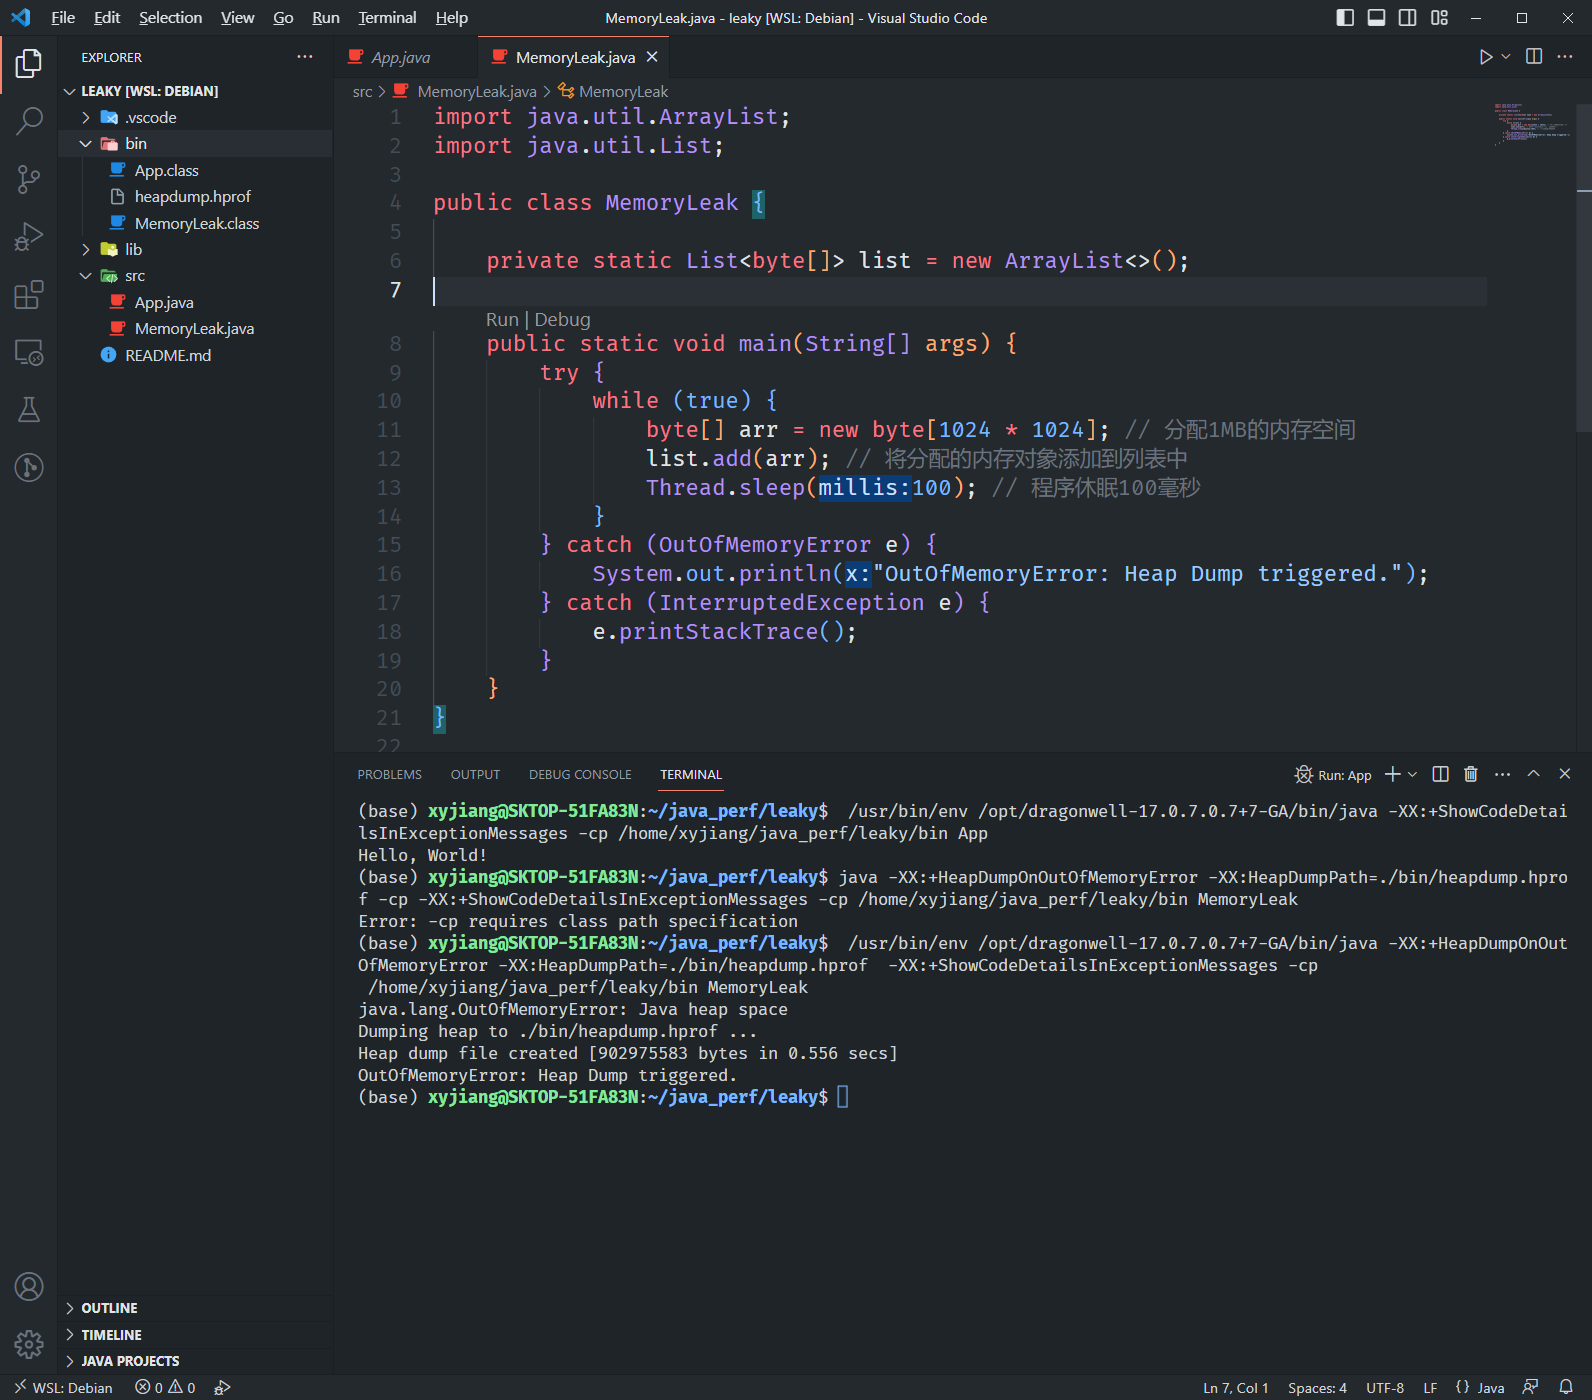Toggle the primary side bar visibility

coord(1345,18)
